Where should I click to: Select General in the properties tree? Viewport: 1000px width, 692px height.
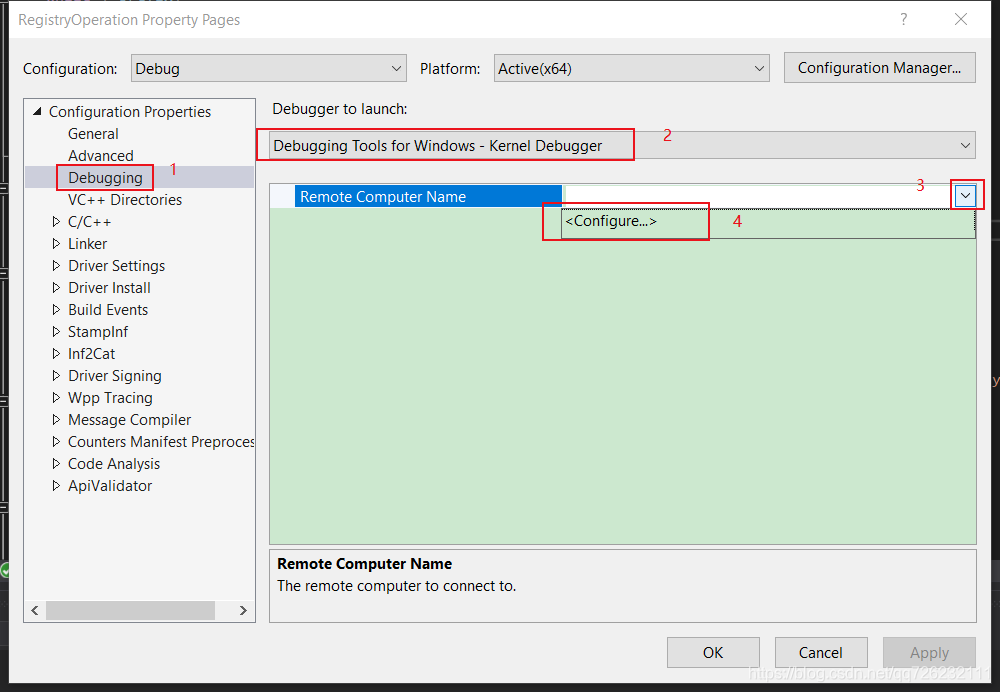[93, 134]
